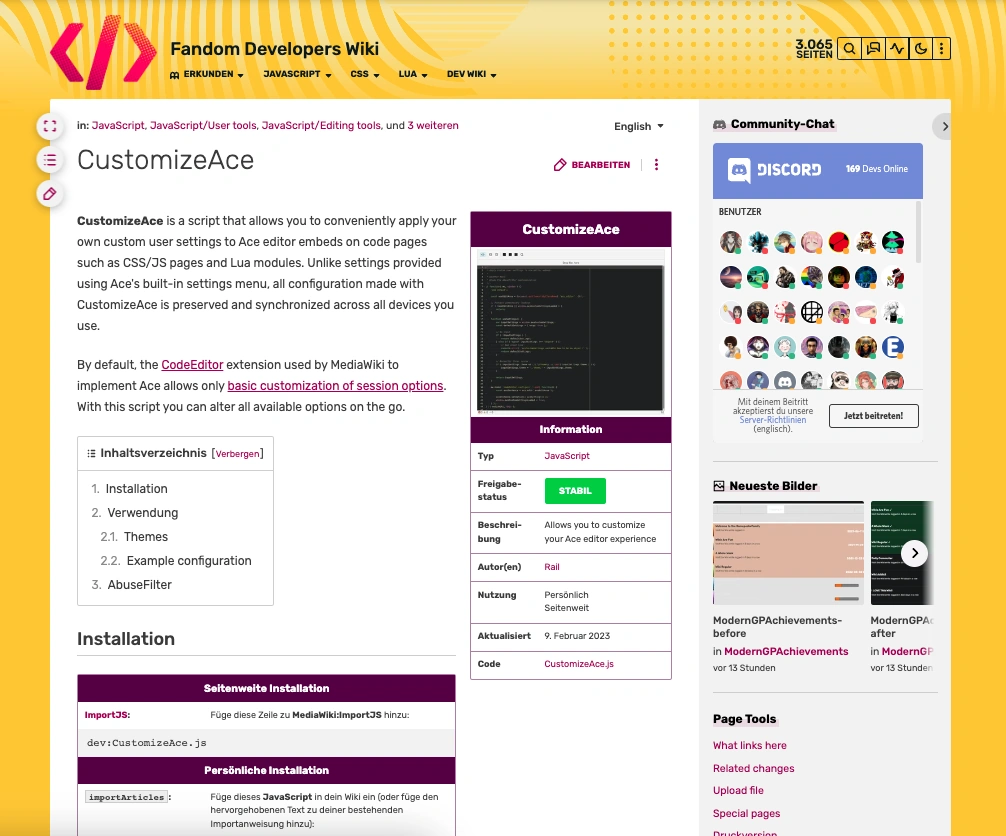Open the search magnifier icon

coord(849,49)
